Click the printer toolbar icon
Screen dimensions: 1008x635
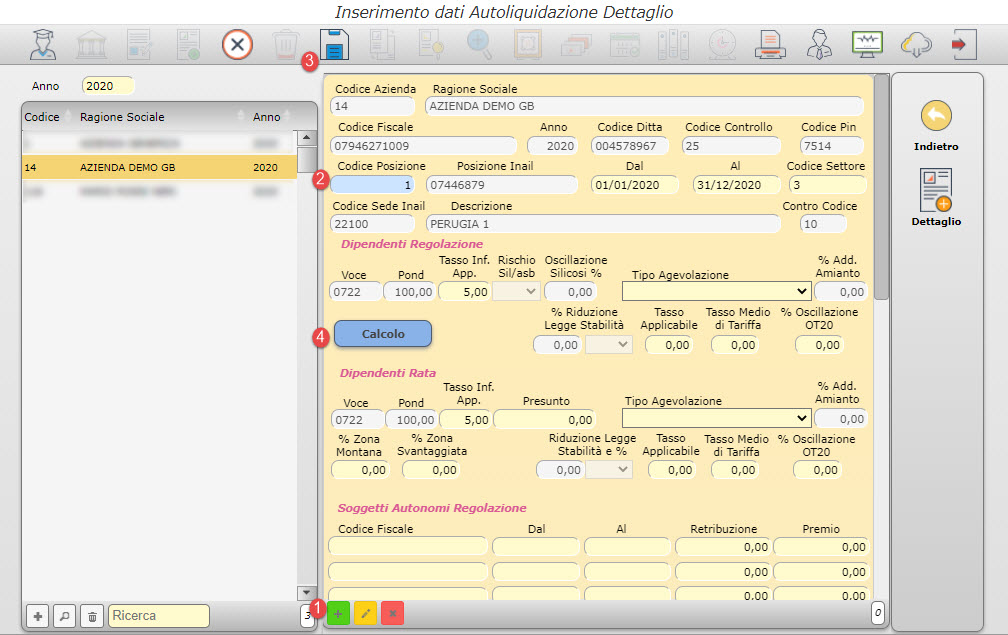click(770, 44)
